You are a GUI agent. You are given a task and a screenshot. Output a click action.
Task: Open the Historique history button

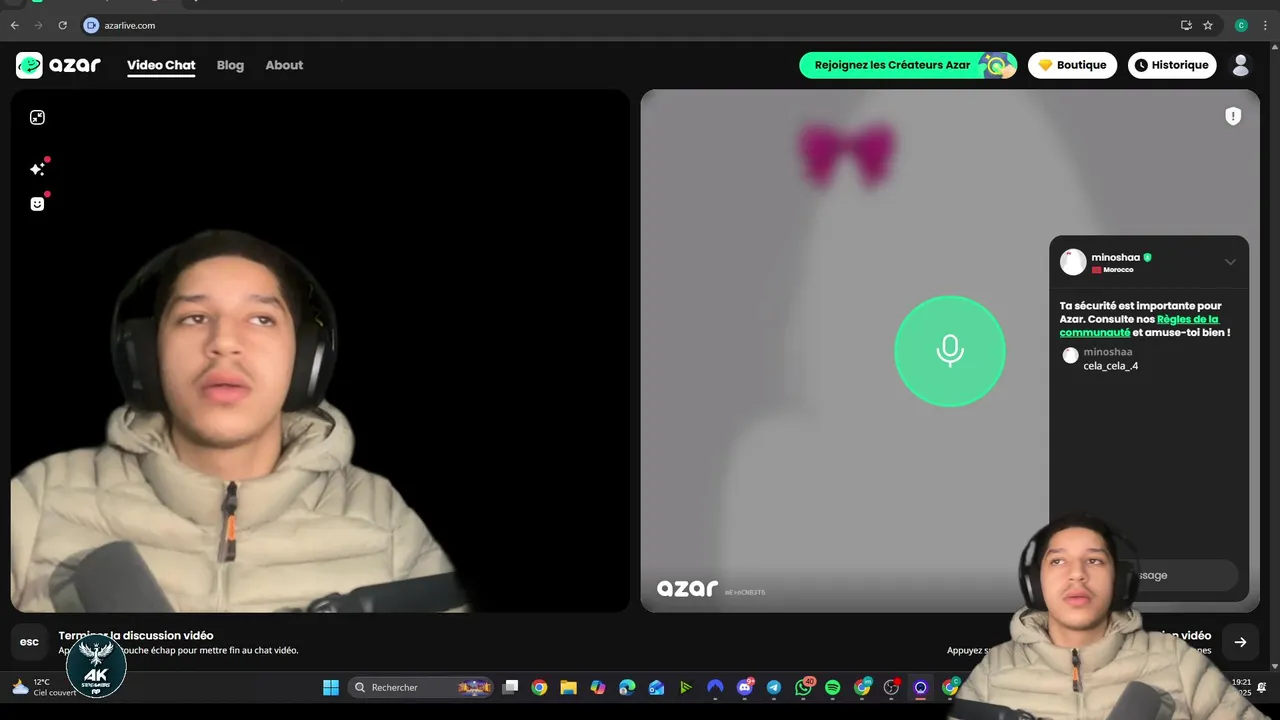pyautogui.click(x=1172, y=65)
